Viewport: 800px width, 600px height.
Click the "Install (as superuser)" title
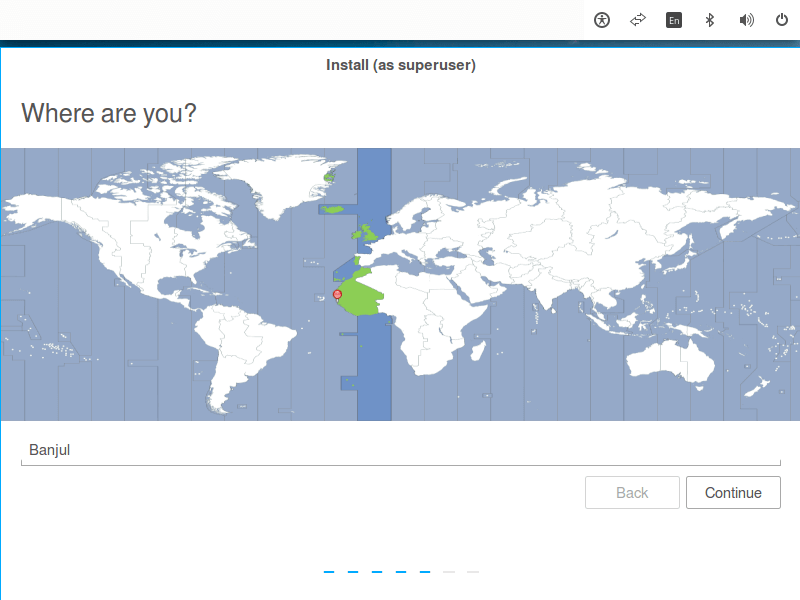401,65
